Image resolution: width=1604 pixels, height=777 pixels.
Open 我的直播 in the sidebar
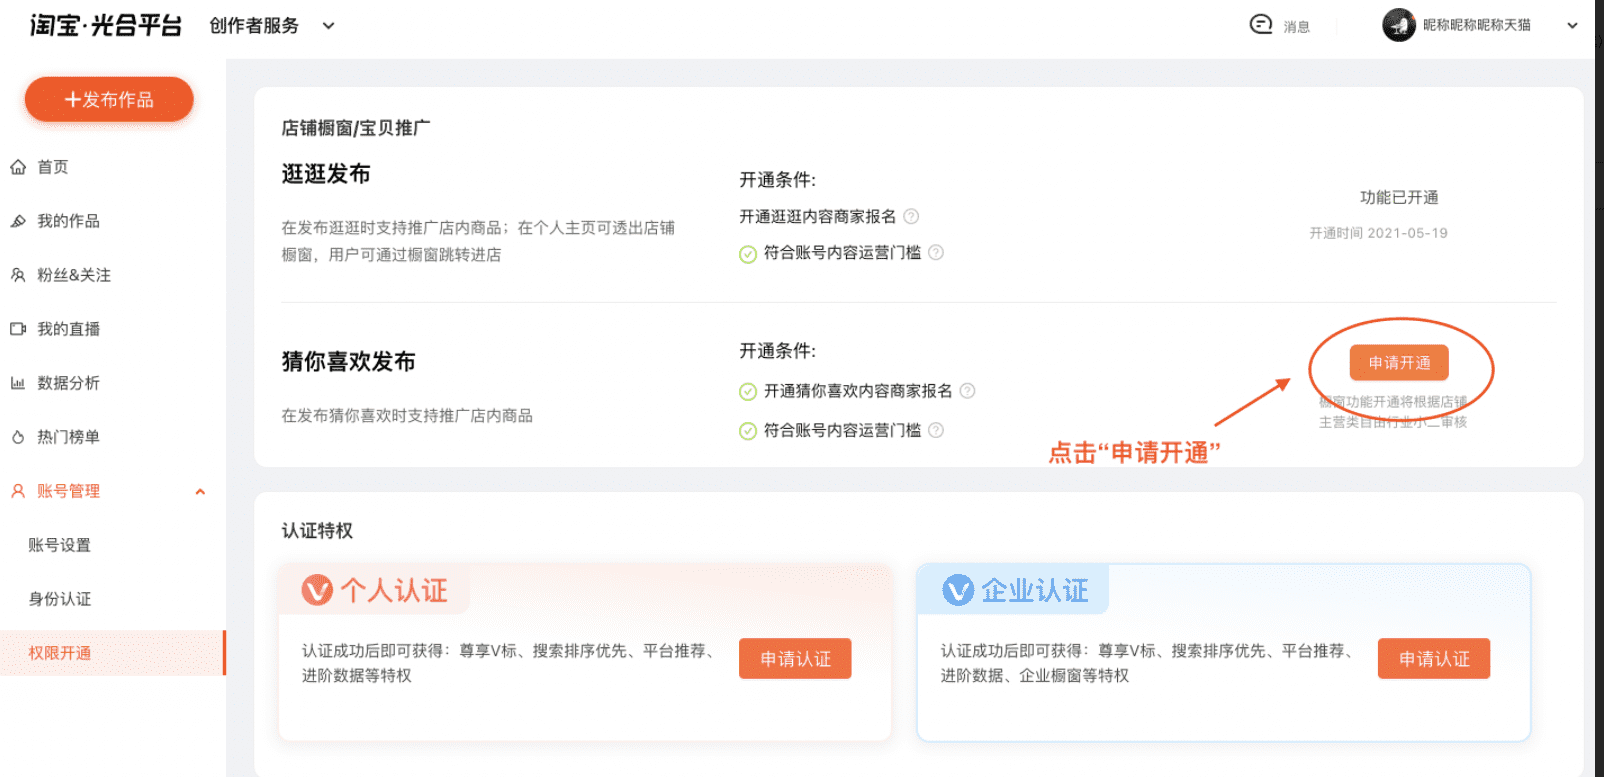[69, 329]
